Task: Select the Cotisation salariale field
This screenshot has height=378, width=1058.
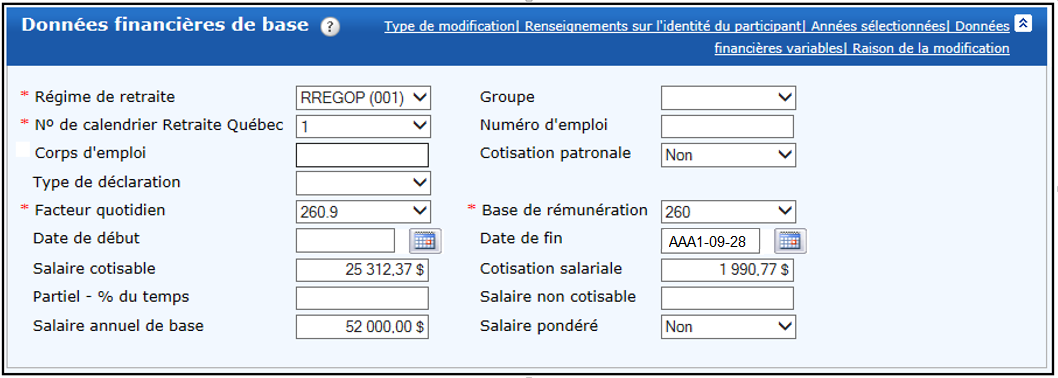Action: pyautogui.click(x=727, y=269)
